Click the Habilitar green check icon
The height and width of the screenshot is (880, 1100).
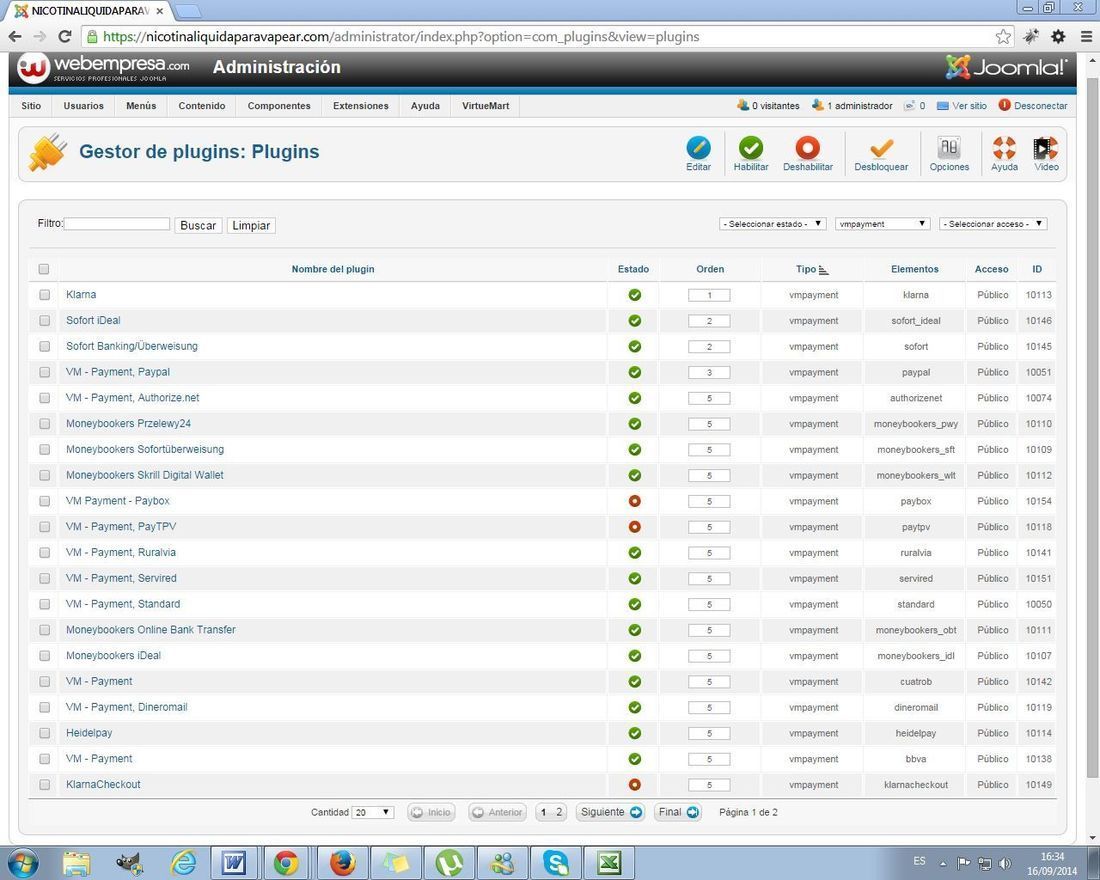click(x=751, y=148)
